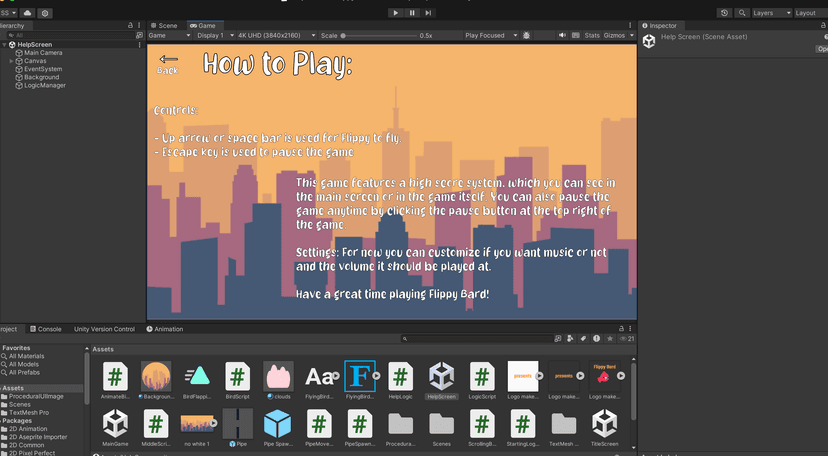Select the LogicManager object in Hierarchy
Image resolution: width=828 pixels, height=456 pixels.
click(45, 85)
